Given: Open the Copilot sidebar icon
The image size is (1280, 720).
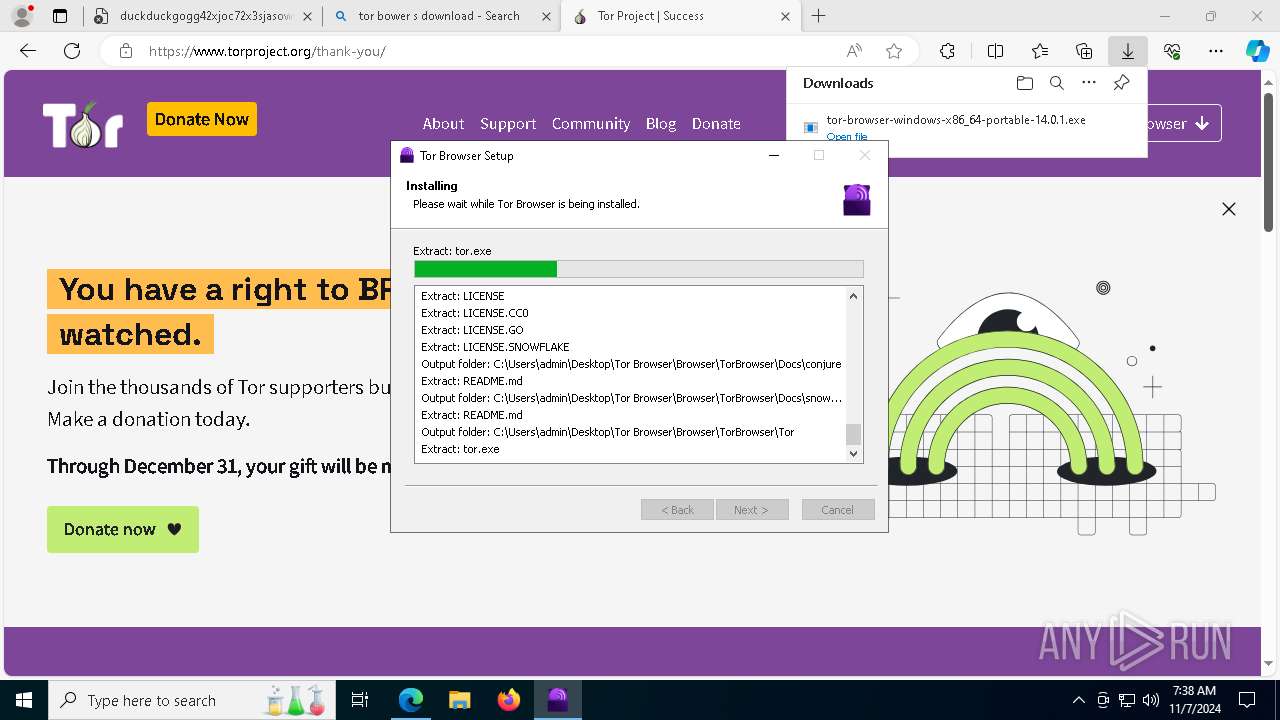Looking at the screenshot, I should pos(1257,51).
